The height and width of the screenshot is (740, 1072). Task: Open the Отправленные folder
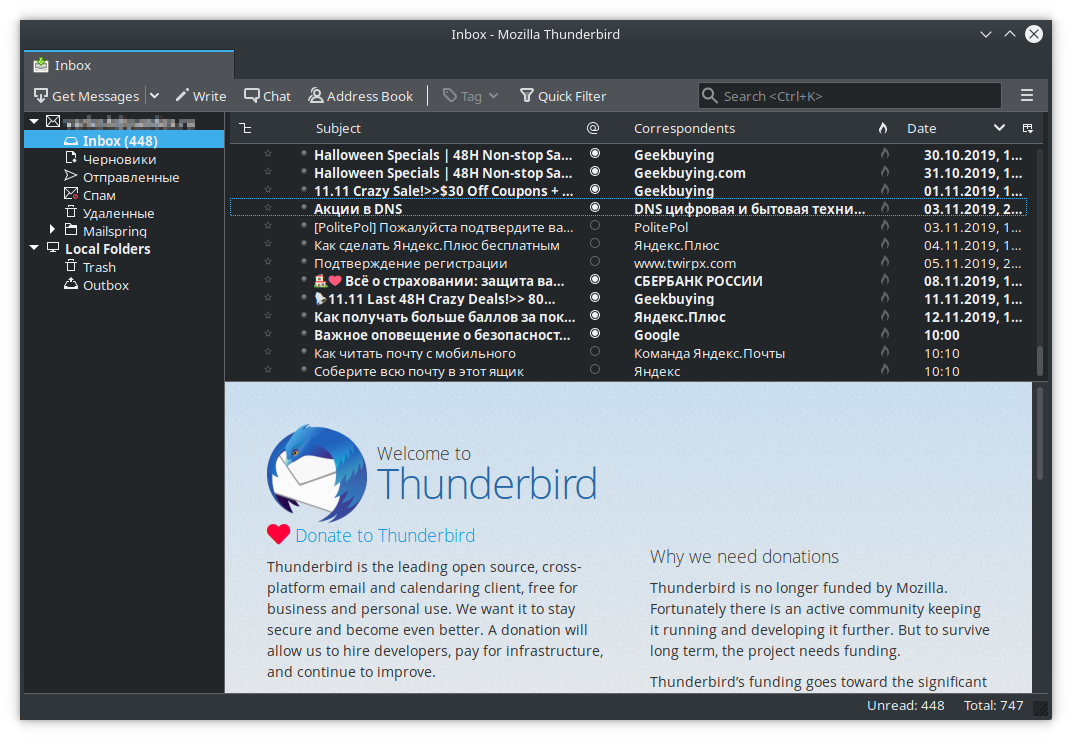(x=131, y=177)
